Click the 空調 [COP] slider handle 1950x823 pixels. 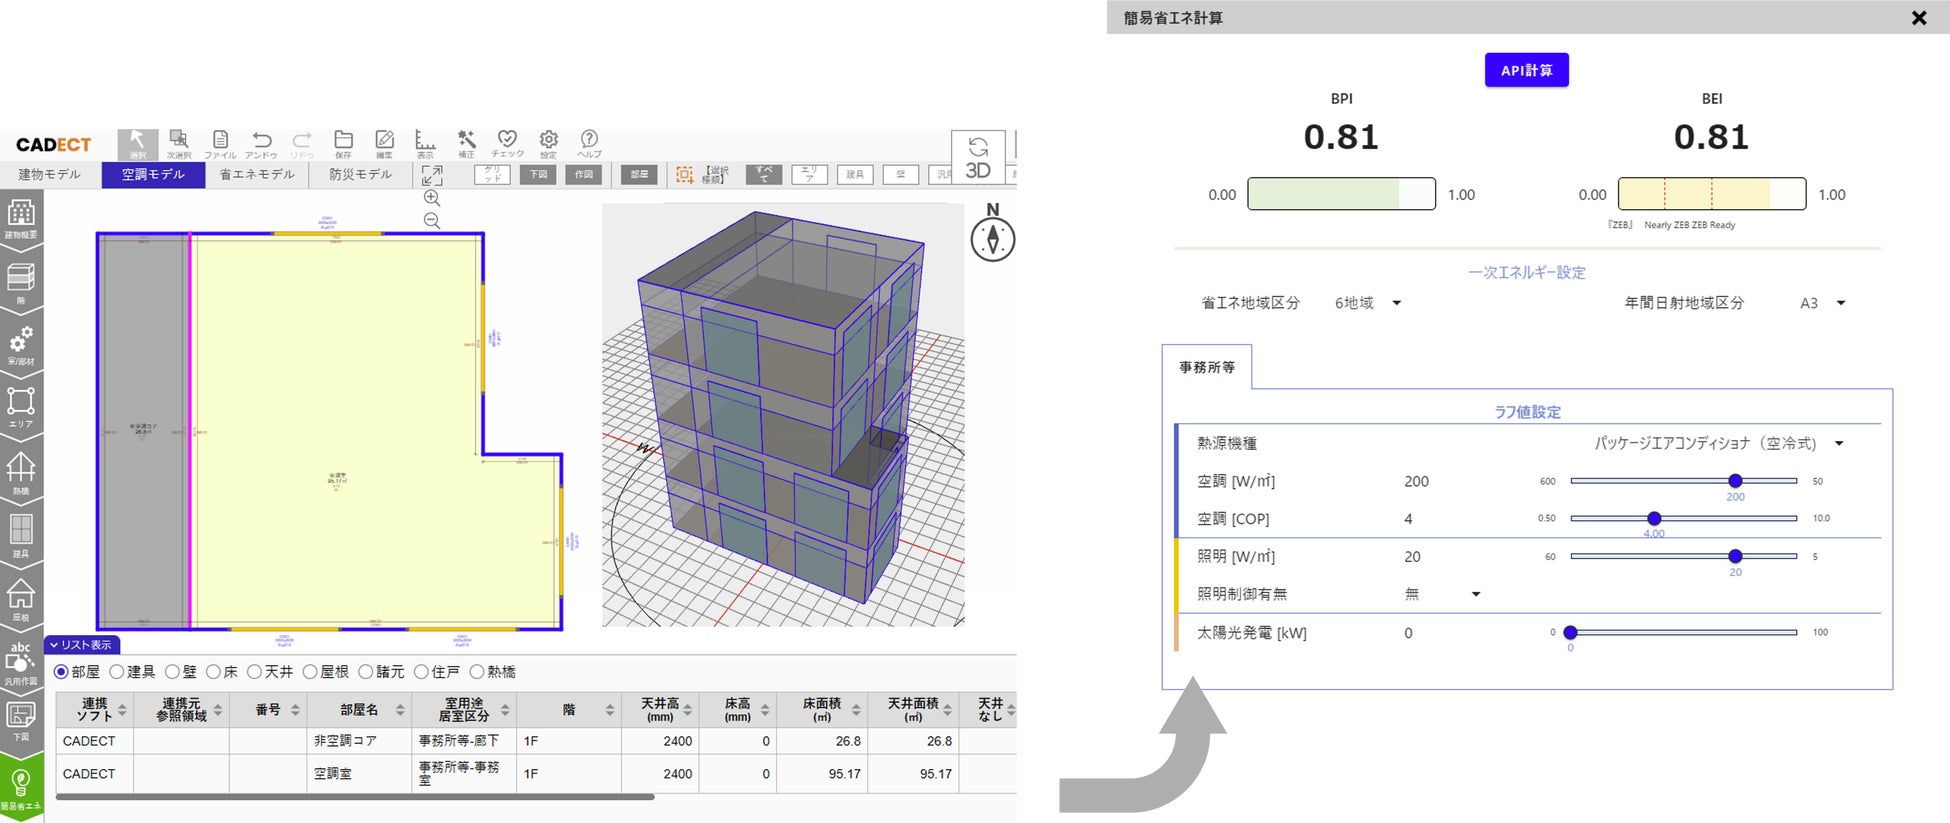point(1654,518)
